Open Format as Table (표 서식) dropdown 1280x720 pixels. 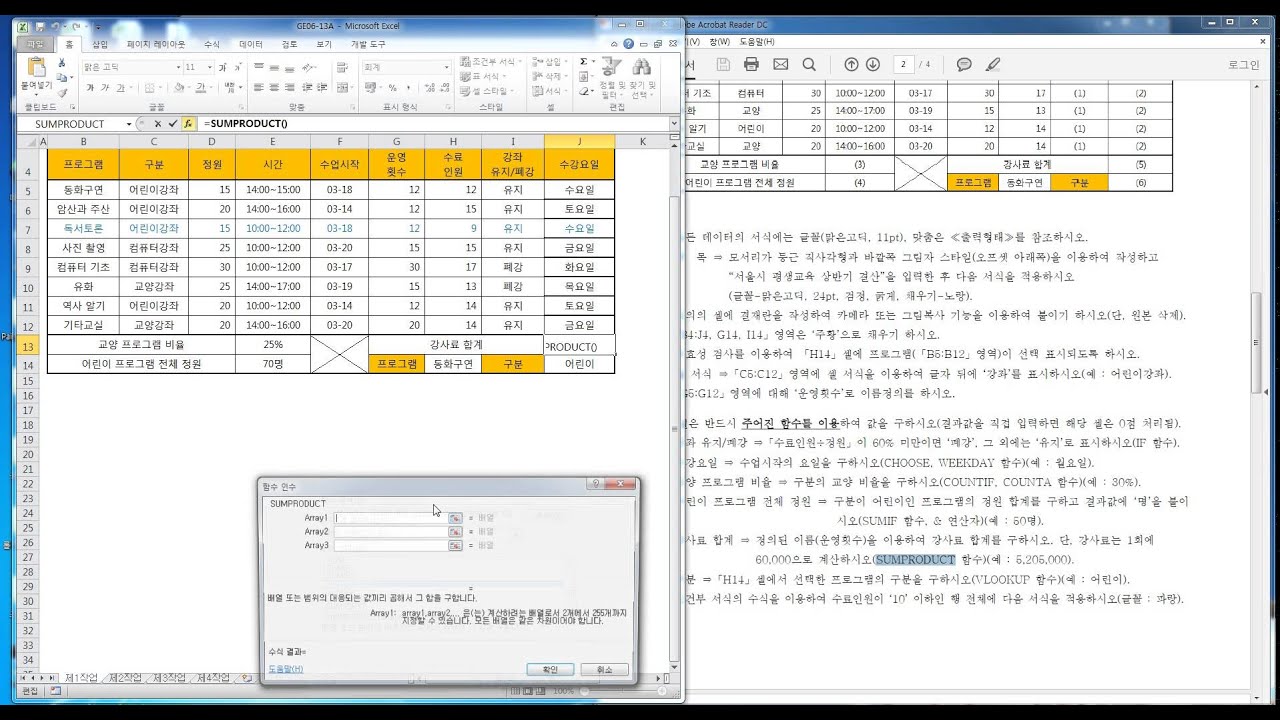pyautogui.click(x=485, y=76)
